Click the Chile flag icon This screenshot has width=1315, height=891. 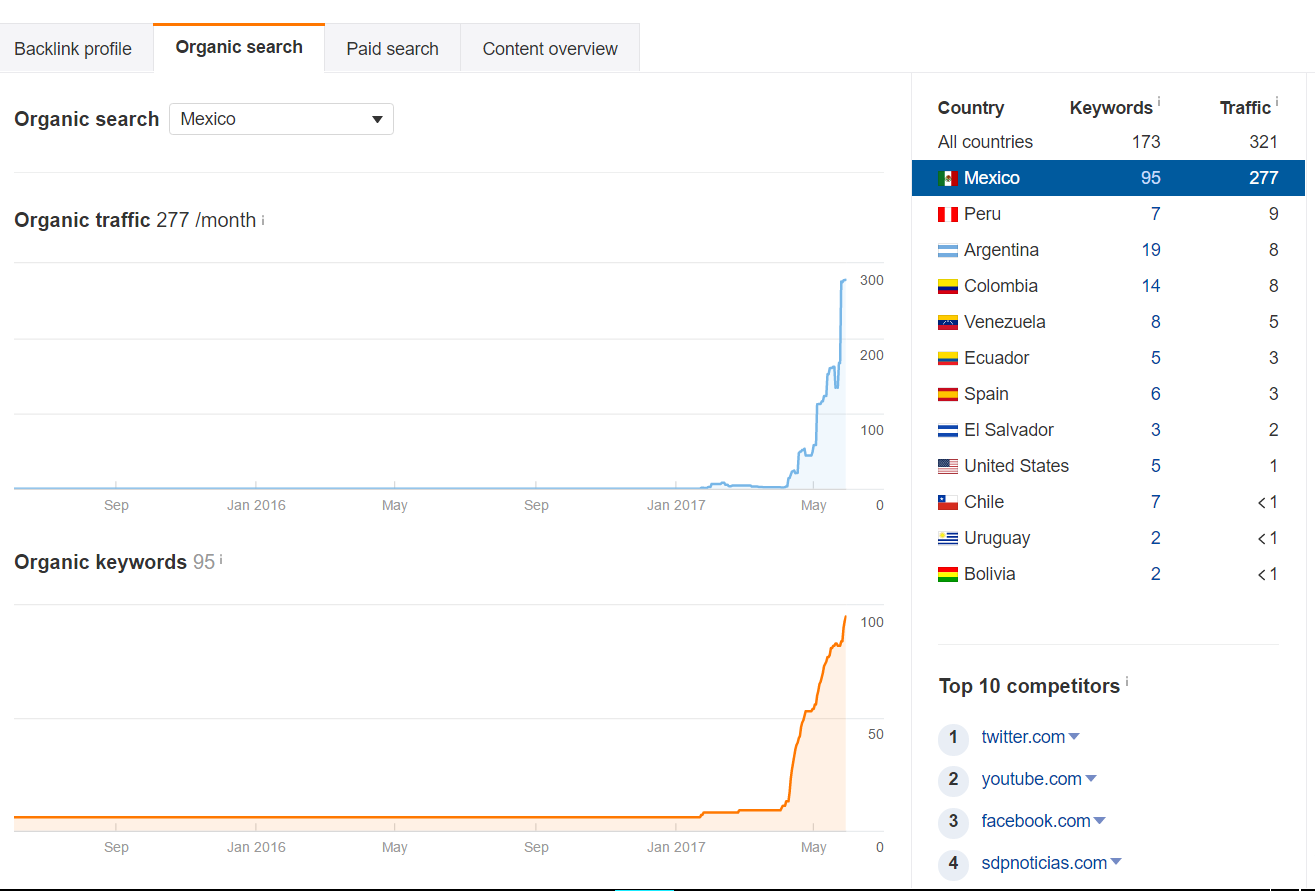point(948,502)
